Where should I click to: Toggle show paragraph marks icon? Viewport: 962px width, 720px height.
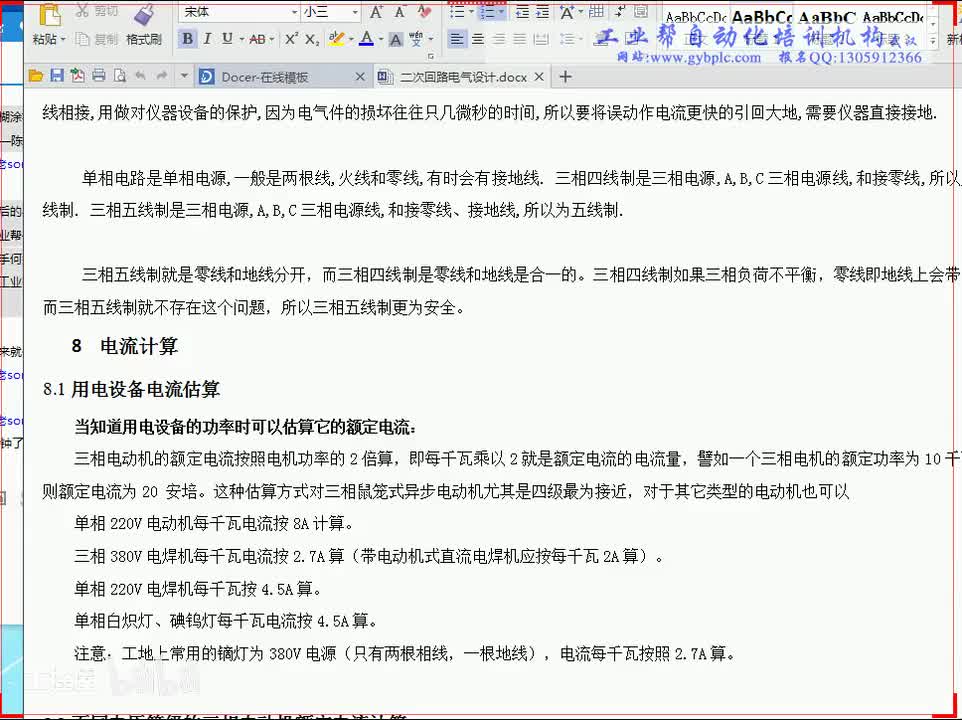641,11
